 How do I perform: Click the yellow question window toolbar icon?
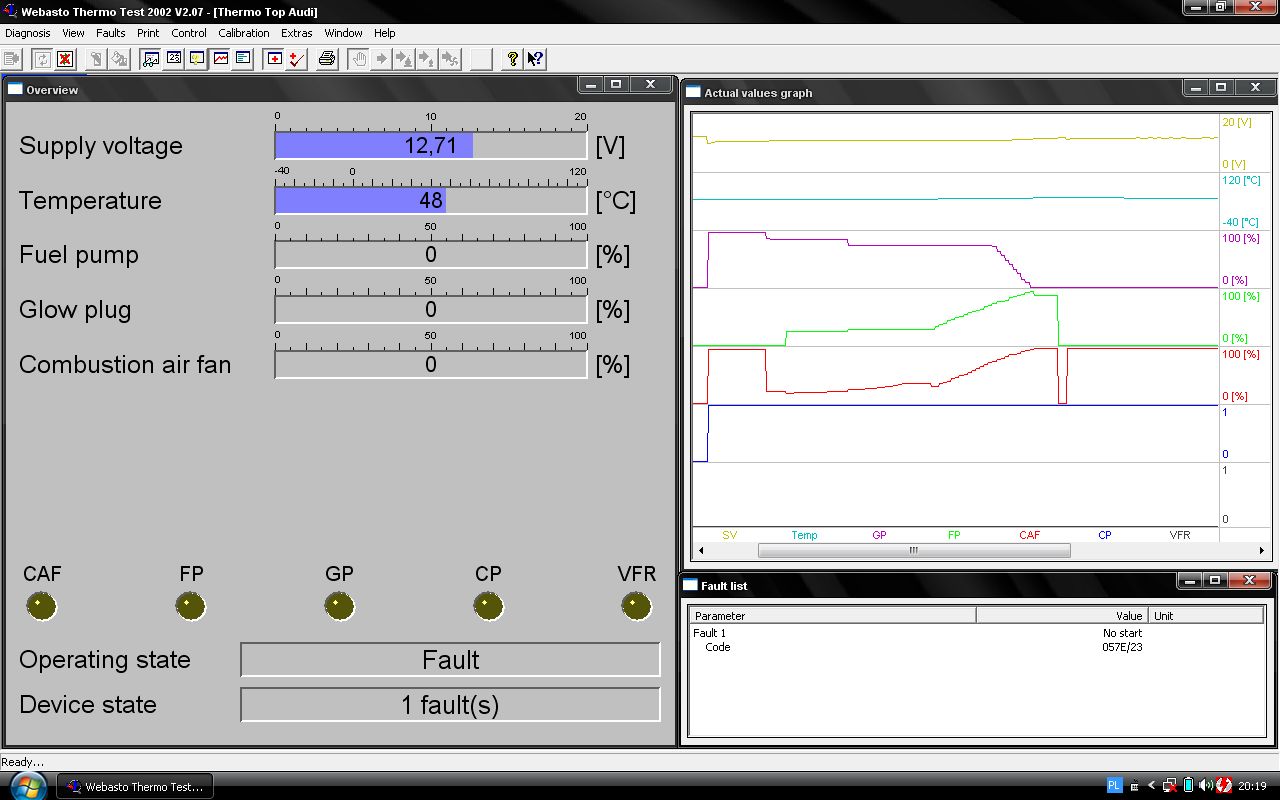click(x=197, y=59)
